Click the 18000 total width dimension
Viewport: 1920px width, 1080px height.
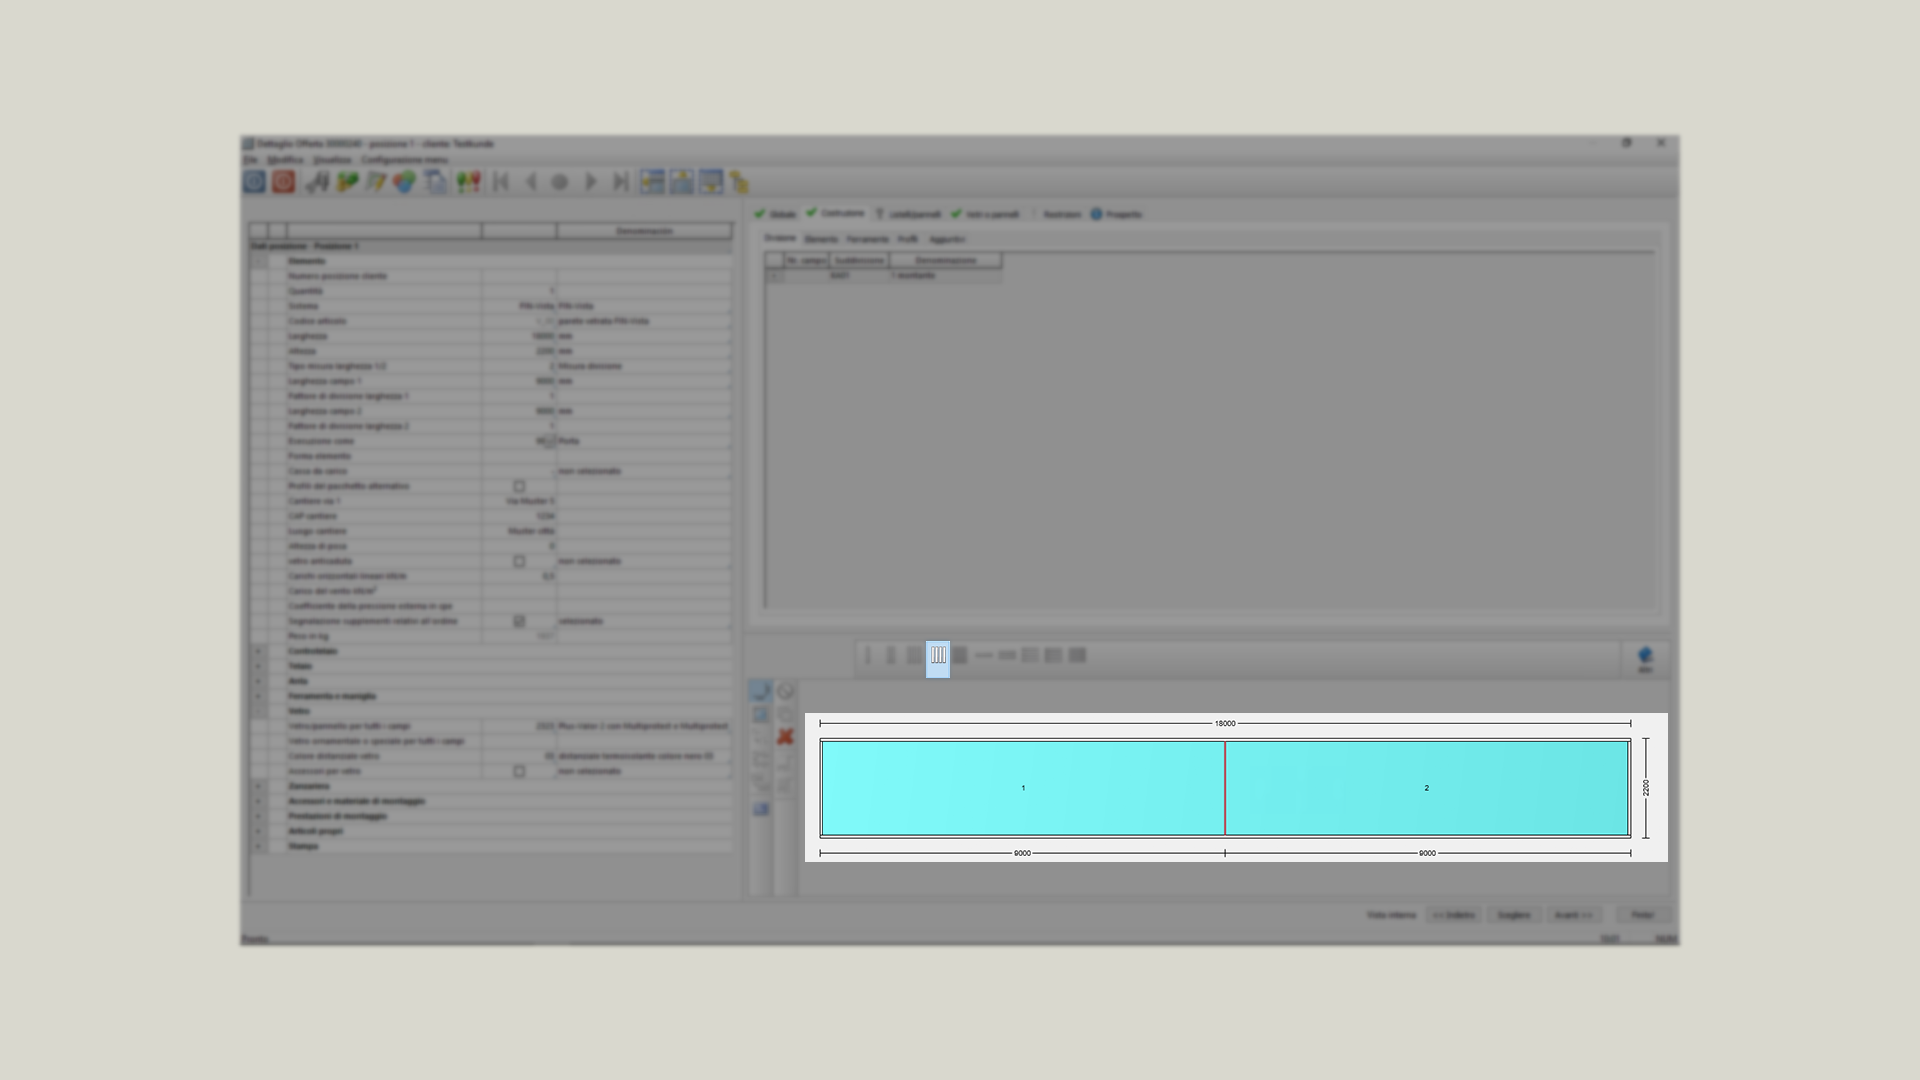pyautogui.click(x=1225, y=723)
